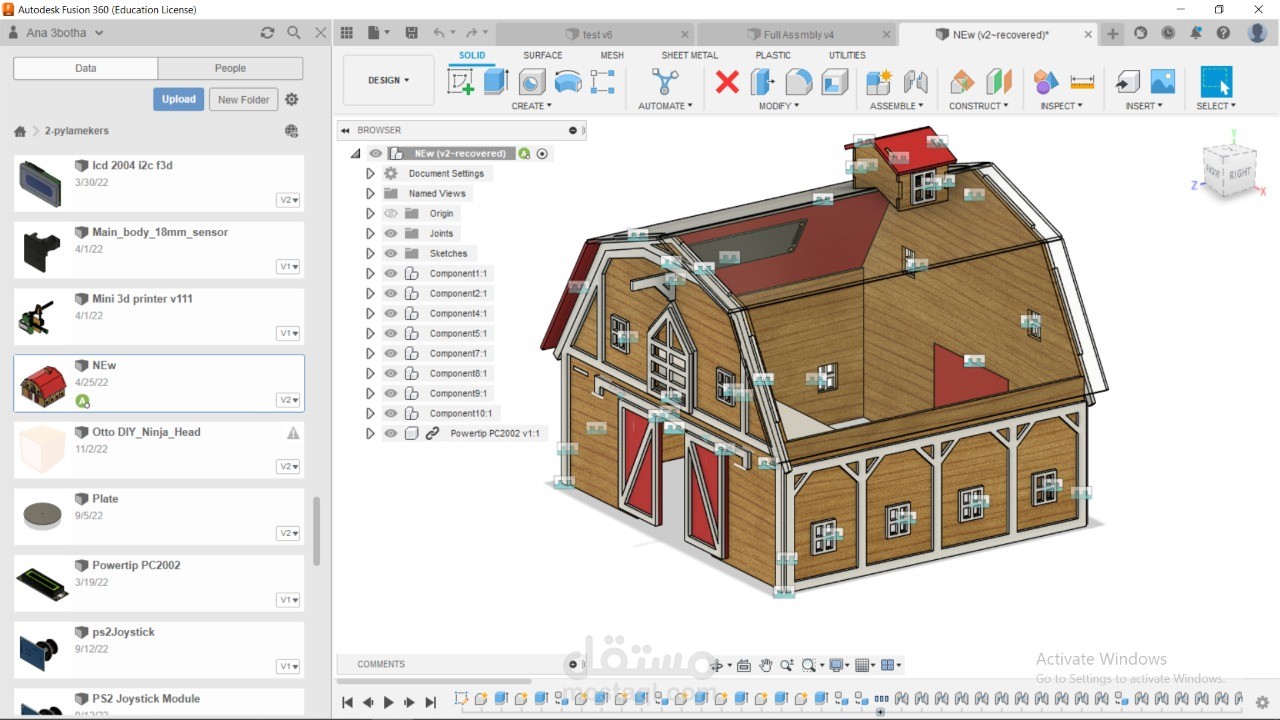Click the Measure tool under Inspect
1280x720 pixels.
pyautogui.click(x=1082, y=82)
